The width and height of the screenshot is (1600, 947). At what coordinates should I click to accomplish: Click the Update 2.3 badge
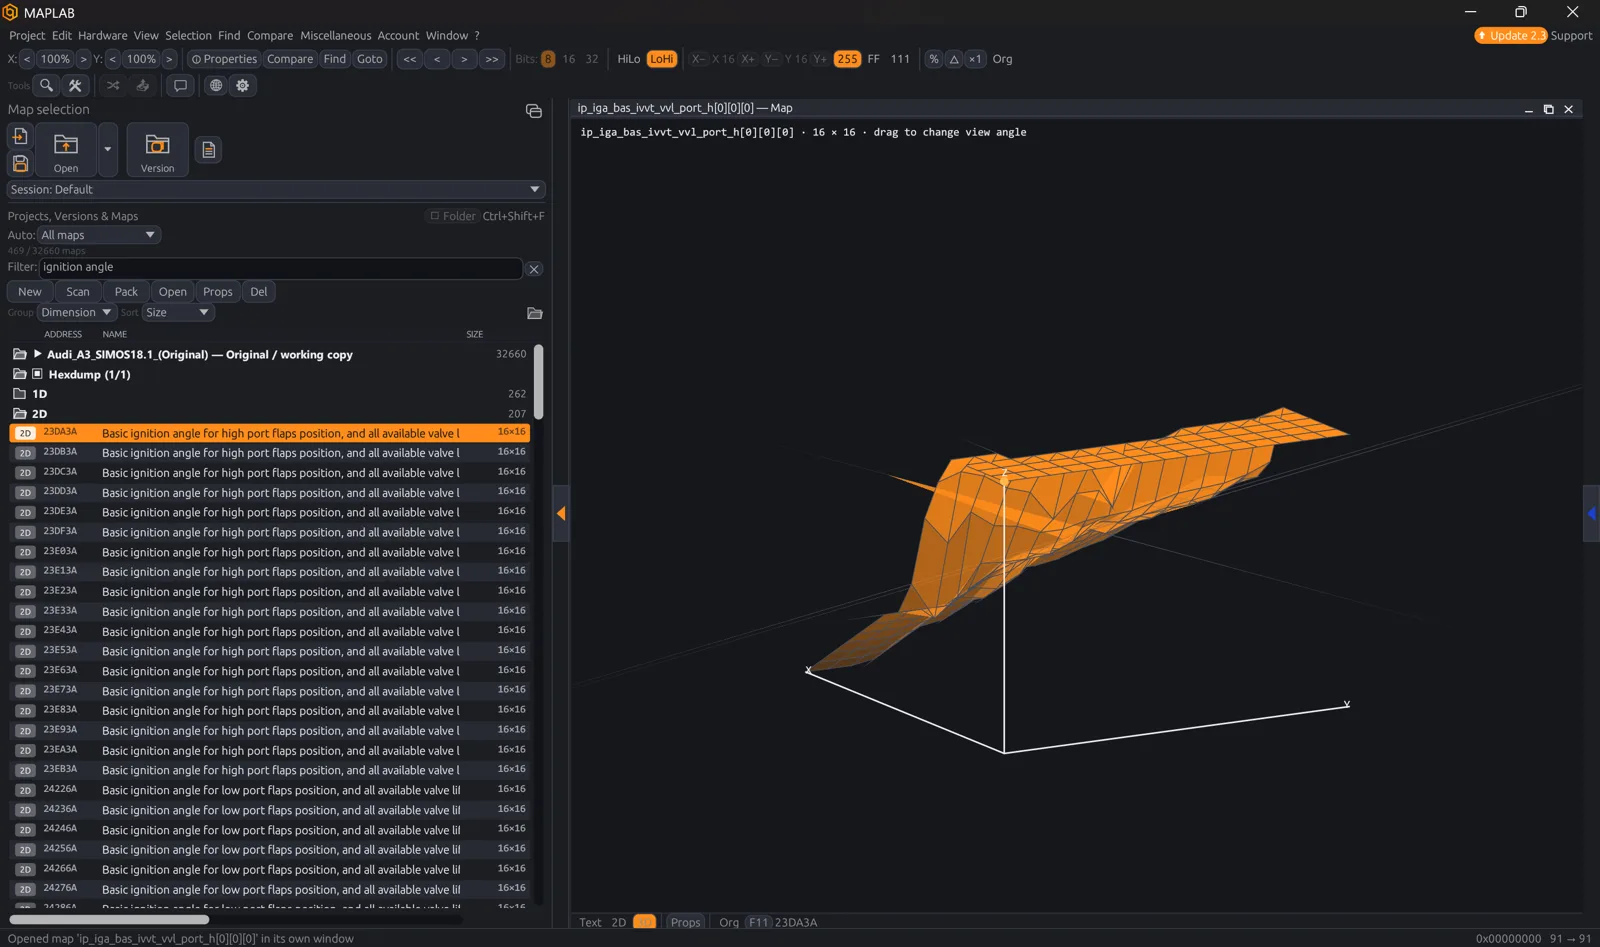[1511, 35]
